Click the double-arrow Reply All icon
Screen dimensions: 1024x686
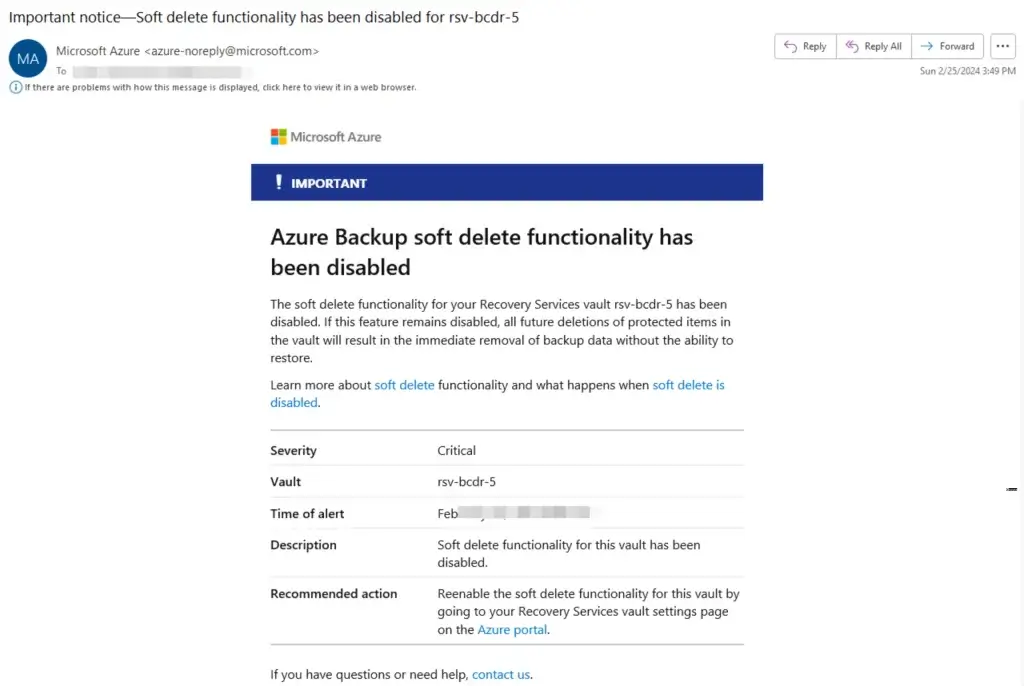point(852,46)
